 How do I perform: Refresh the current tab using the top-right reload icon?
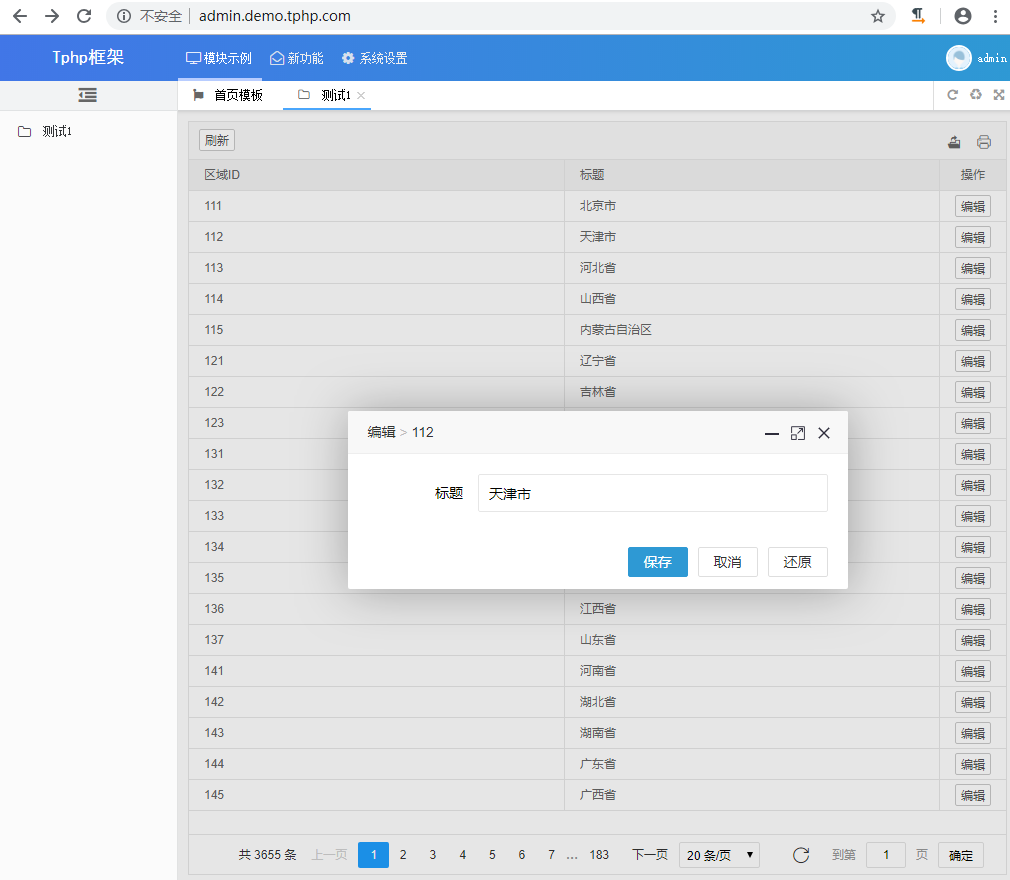(952, 95)
